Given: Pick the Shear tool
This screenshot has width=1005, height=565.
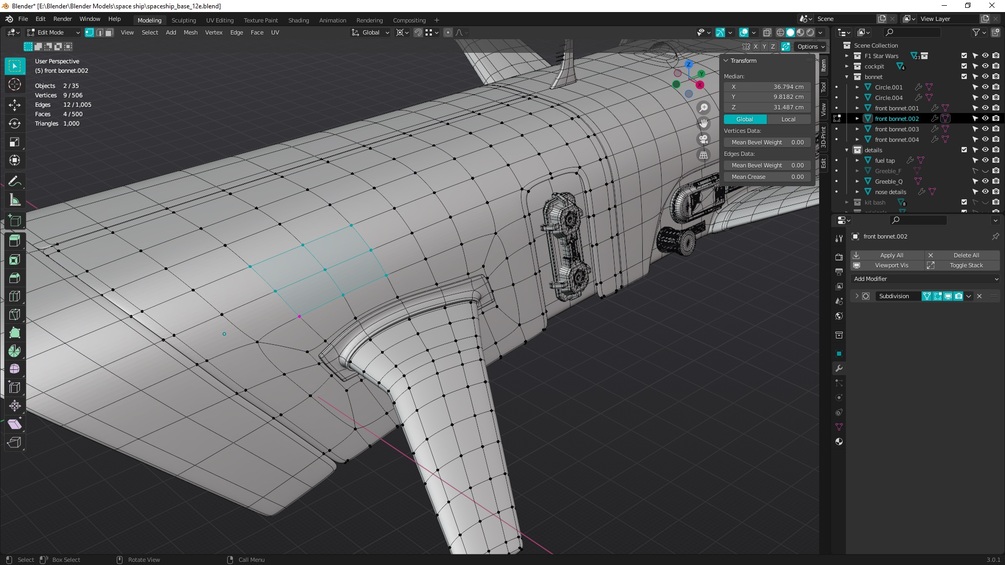Looking at the screenshot, I should [x=15, y=424].
